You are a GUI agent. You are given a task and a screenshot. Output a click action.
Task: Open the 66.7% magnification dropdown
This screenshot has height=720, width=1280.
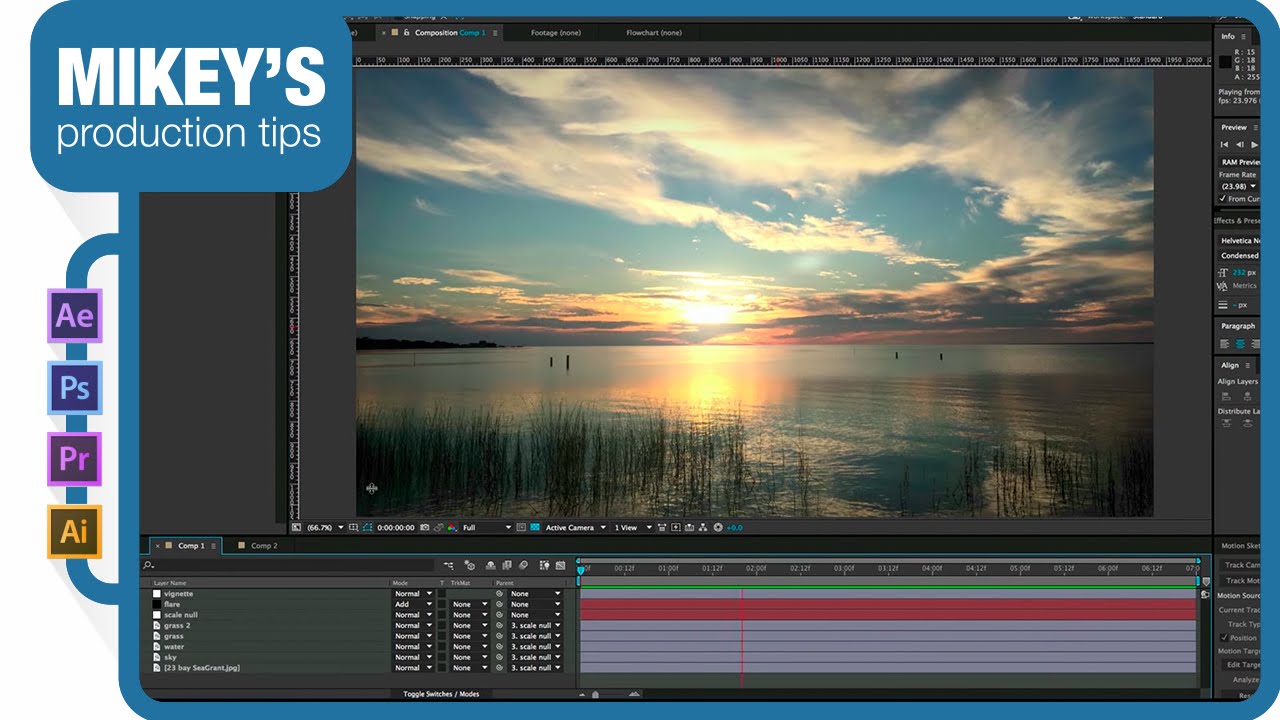click(x=325, y=527)
